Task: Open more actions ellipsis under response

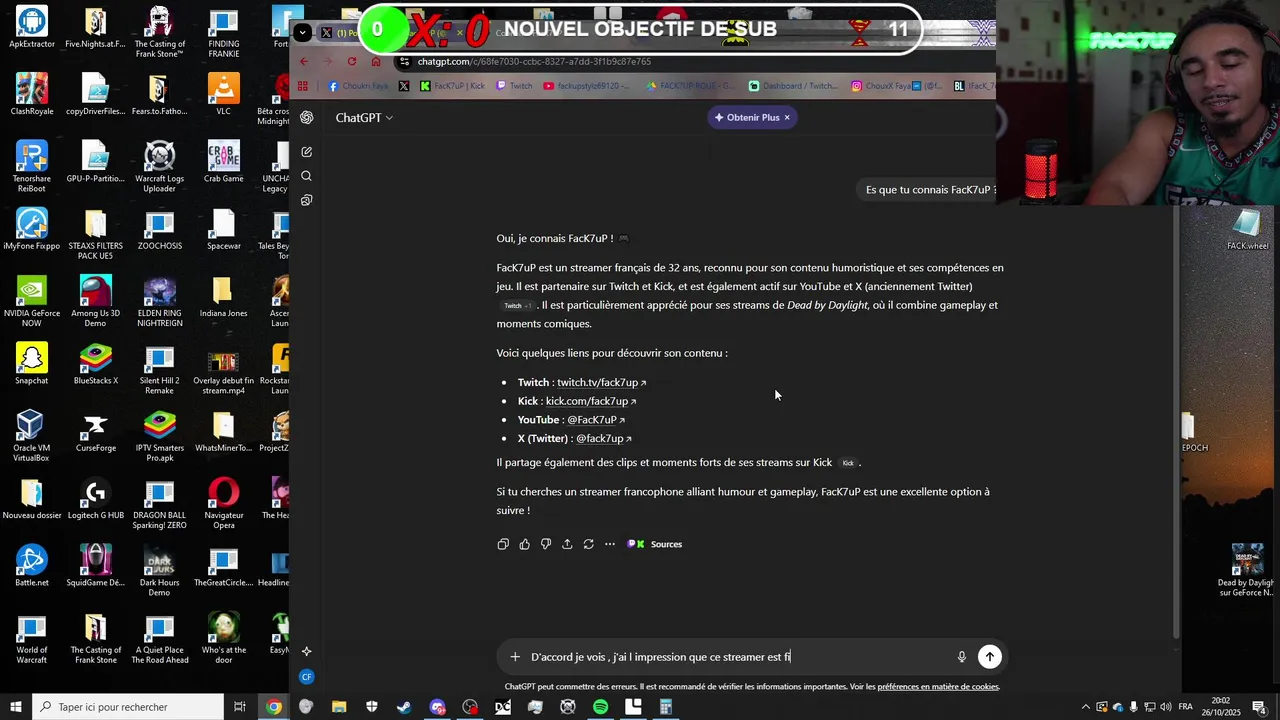Action: click(610, 544)
